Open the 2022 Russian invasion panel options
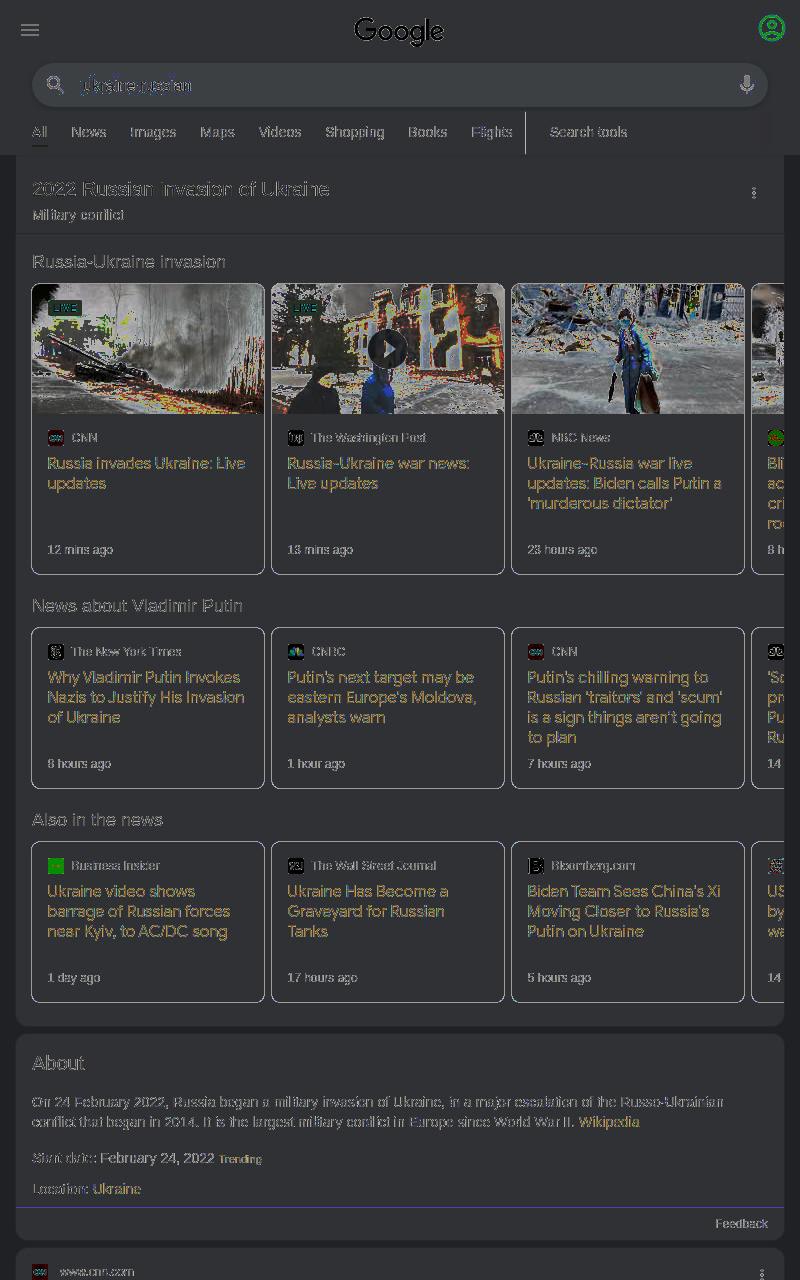Viewport: 800px width, 1280px height. click(754, 193)
